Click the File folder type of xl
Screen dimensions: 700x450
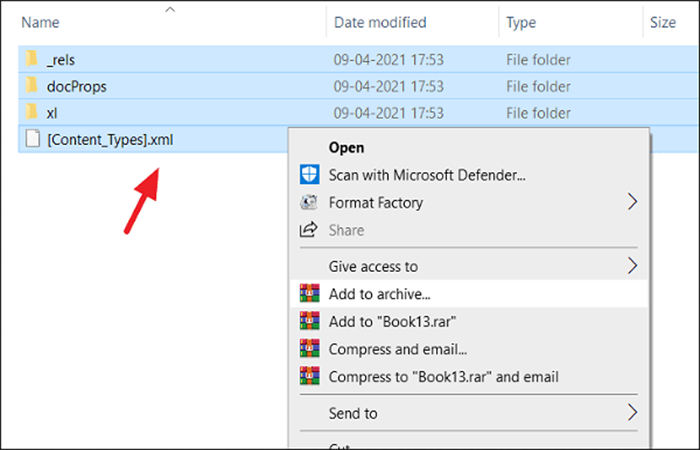pos(538,113)
